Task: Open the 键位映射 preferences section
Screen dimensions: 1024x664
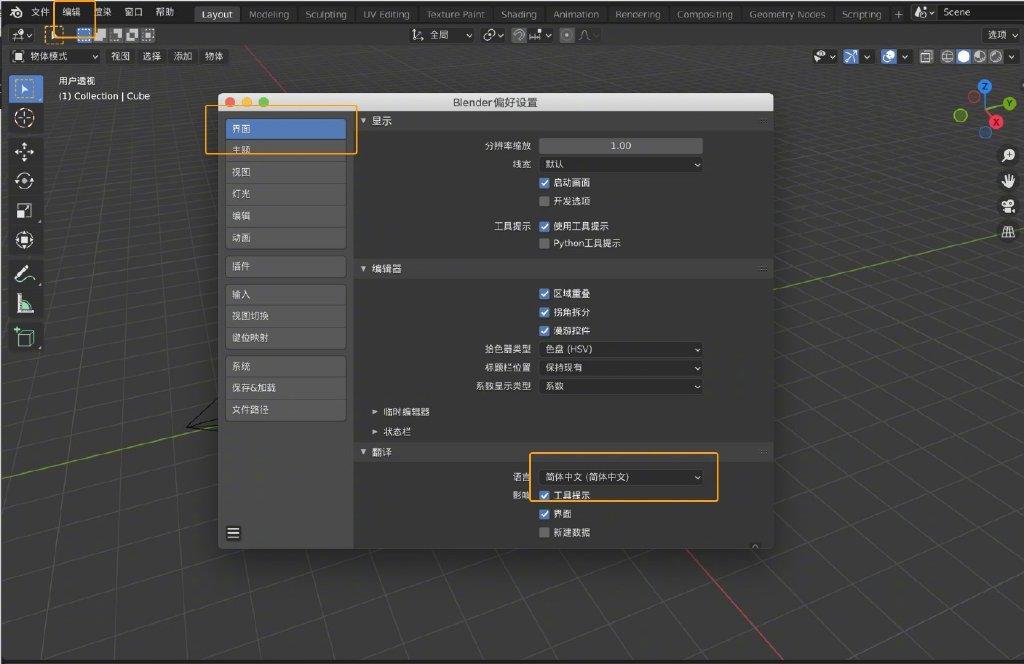Action: click(285, 338)
